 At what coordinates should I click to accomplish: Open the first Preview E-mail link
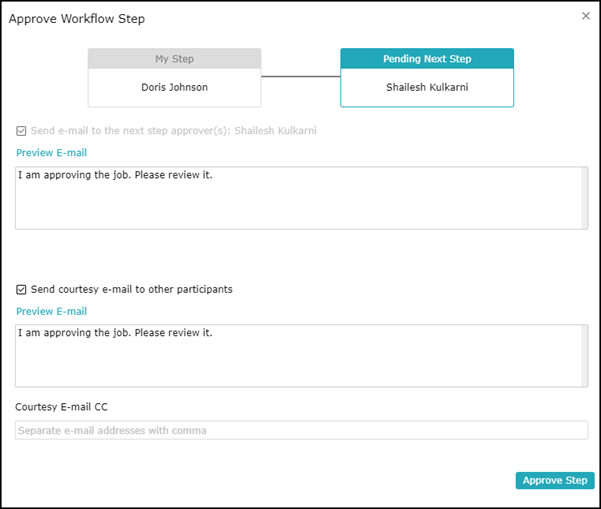point(51,153)
